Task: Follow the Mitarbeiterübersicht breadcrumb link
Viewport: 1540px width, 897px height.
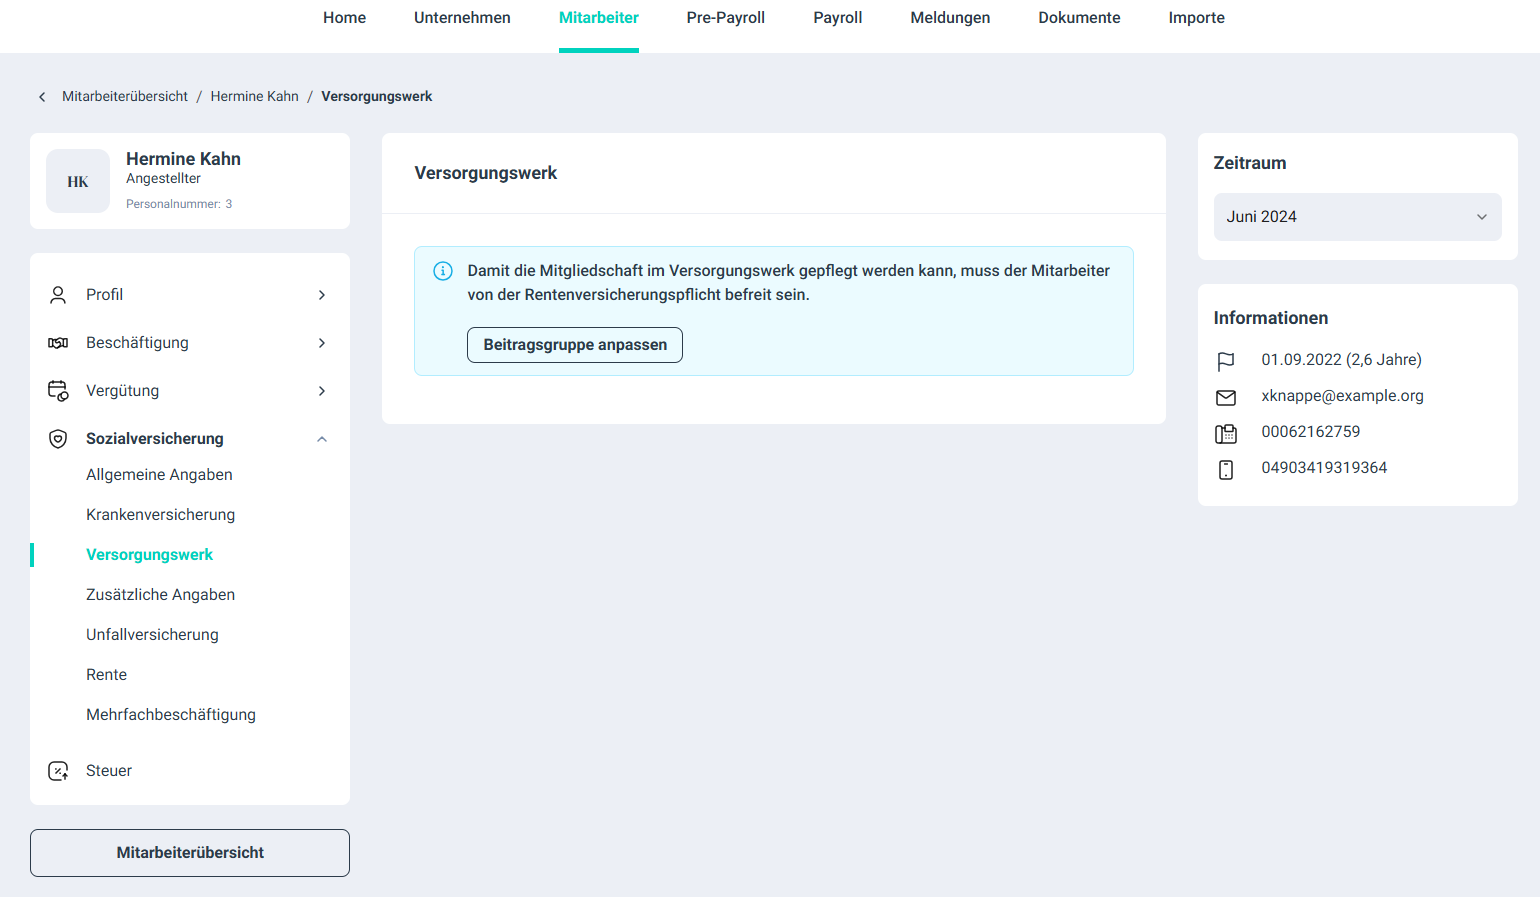Action: [125, 97]
